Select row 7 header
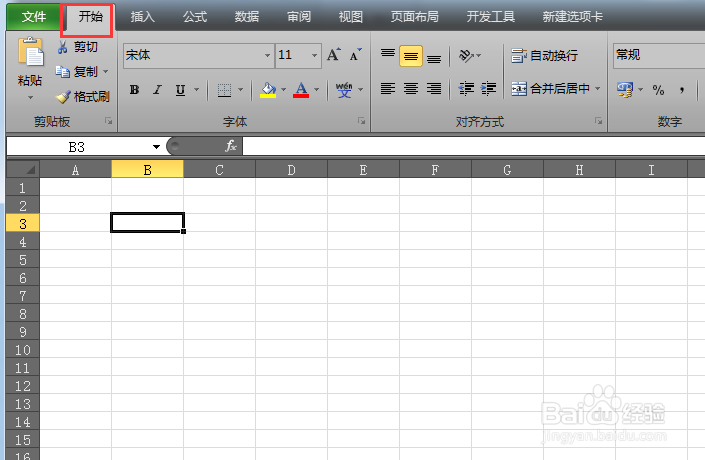The width and height of the screenshot is (705, 460). pyautogui.click(x=23, y=296)
